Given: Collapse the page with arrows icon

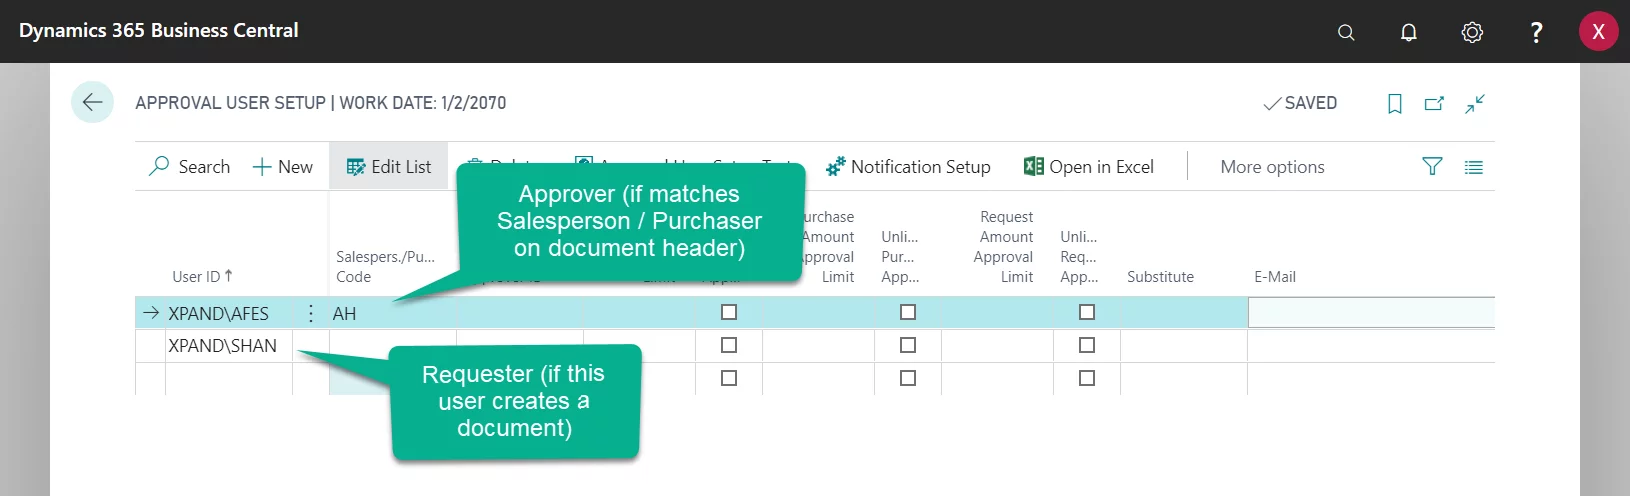Looking at the screenshot, I should tap(1475, 103).
